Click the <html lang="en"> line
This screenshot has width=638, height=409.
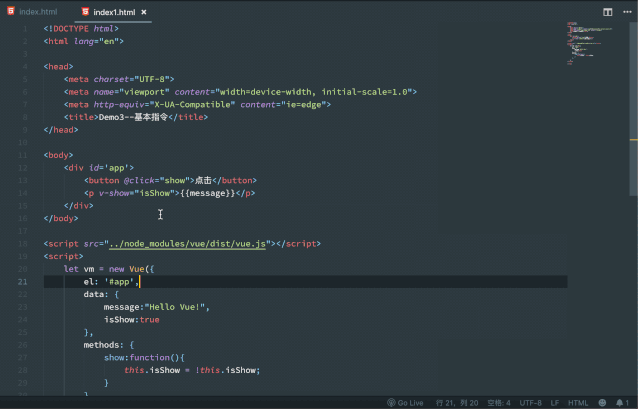(x=83, y=41)
